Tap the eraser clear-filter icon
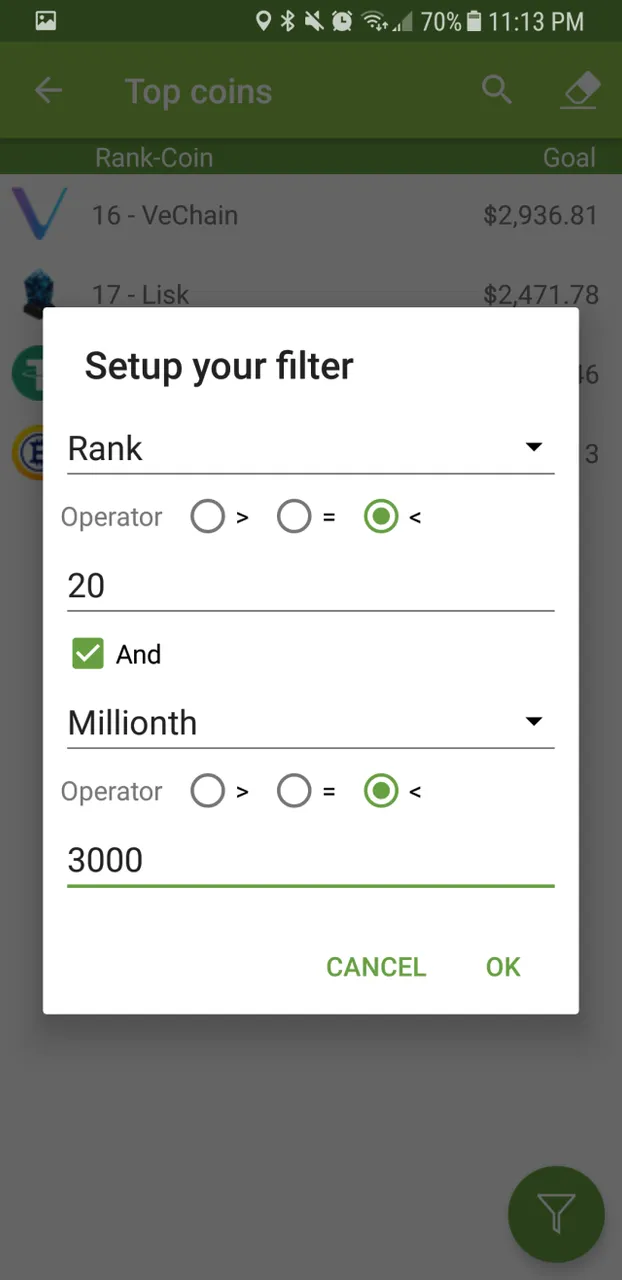 (580, 90)
